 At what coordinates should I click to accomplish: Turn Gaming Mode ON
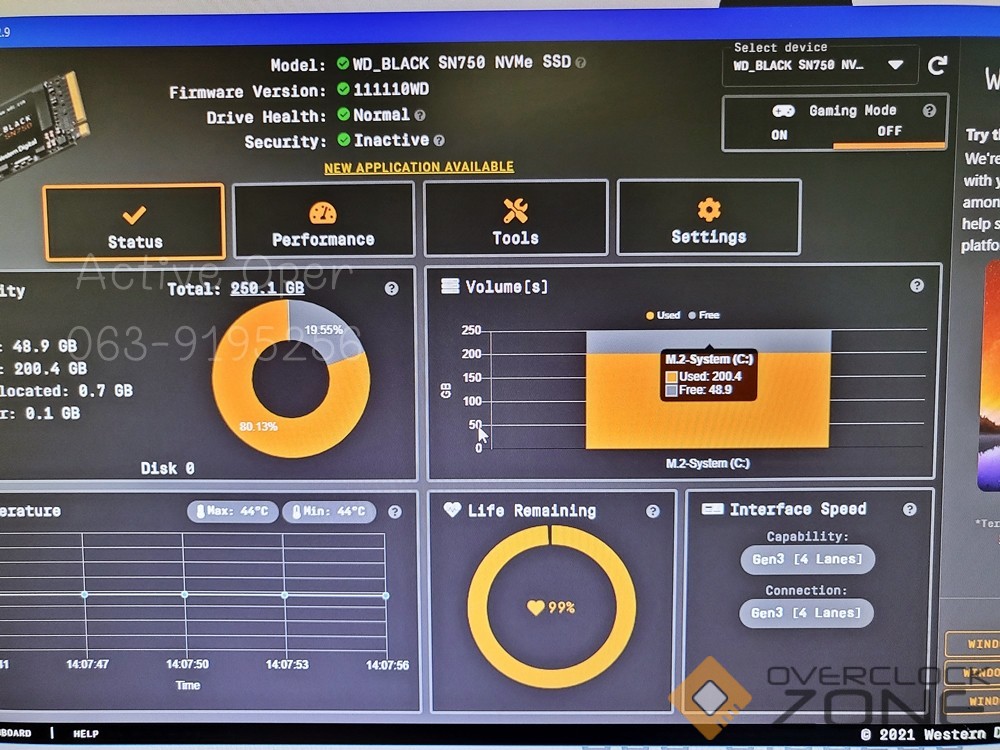(779, 135)
